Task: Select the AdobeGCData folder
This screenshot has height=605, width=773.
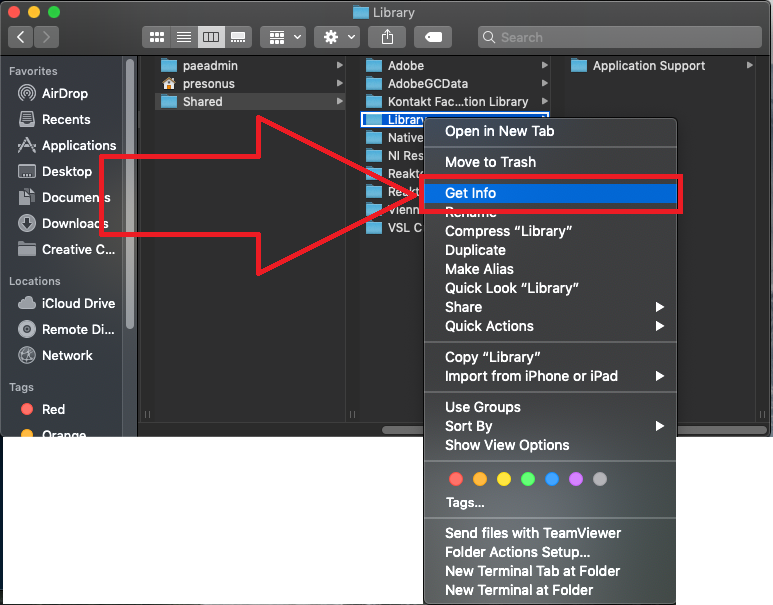Action: (427, 84)
